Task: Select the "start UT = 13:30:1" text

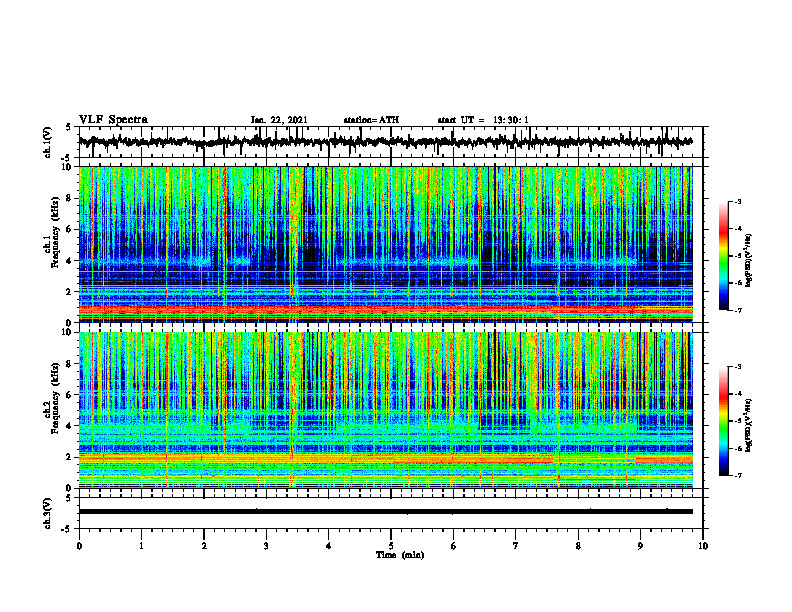Action: click(x=483, y=120)
